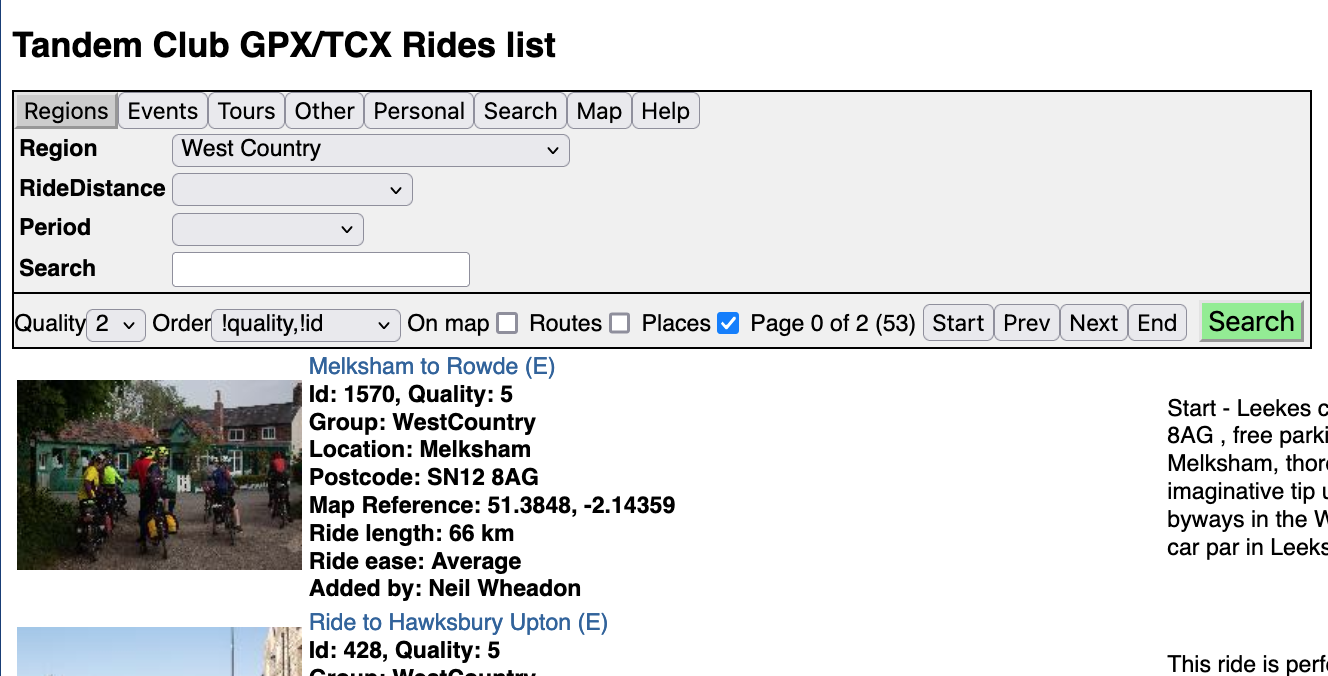Open the Other tab
The width and height of the screenshot is (1328, 676).
click(324, 111)
